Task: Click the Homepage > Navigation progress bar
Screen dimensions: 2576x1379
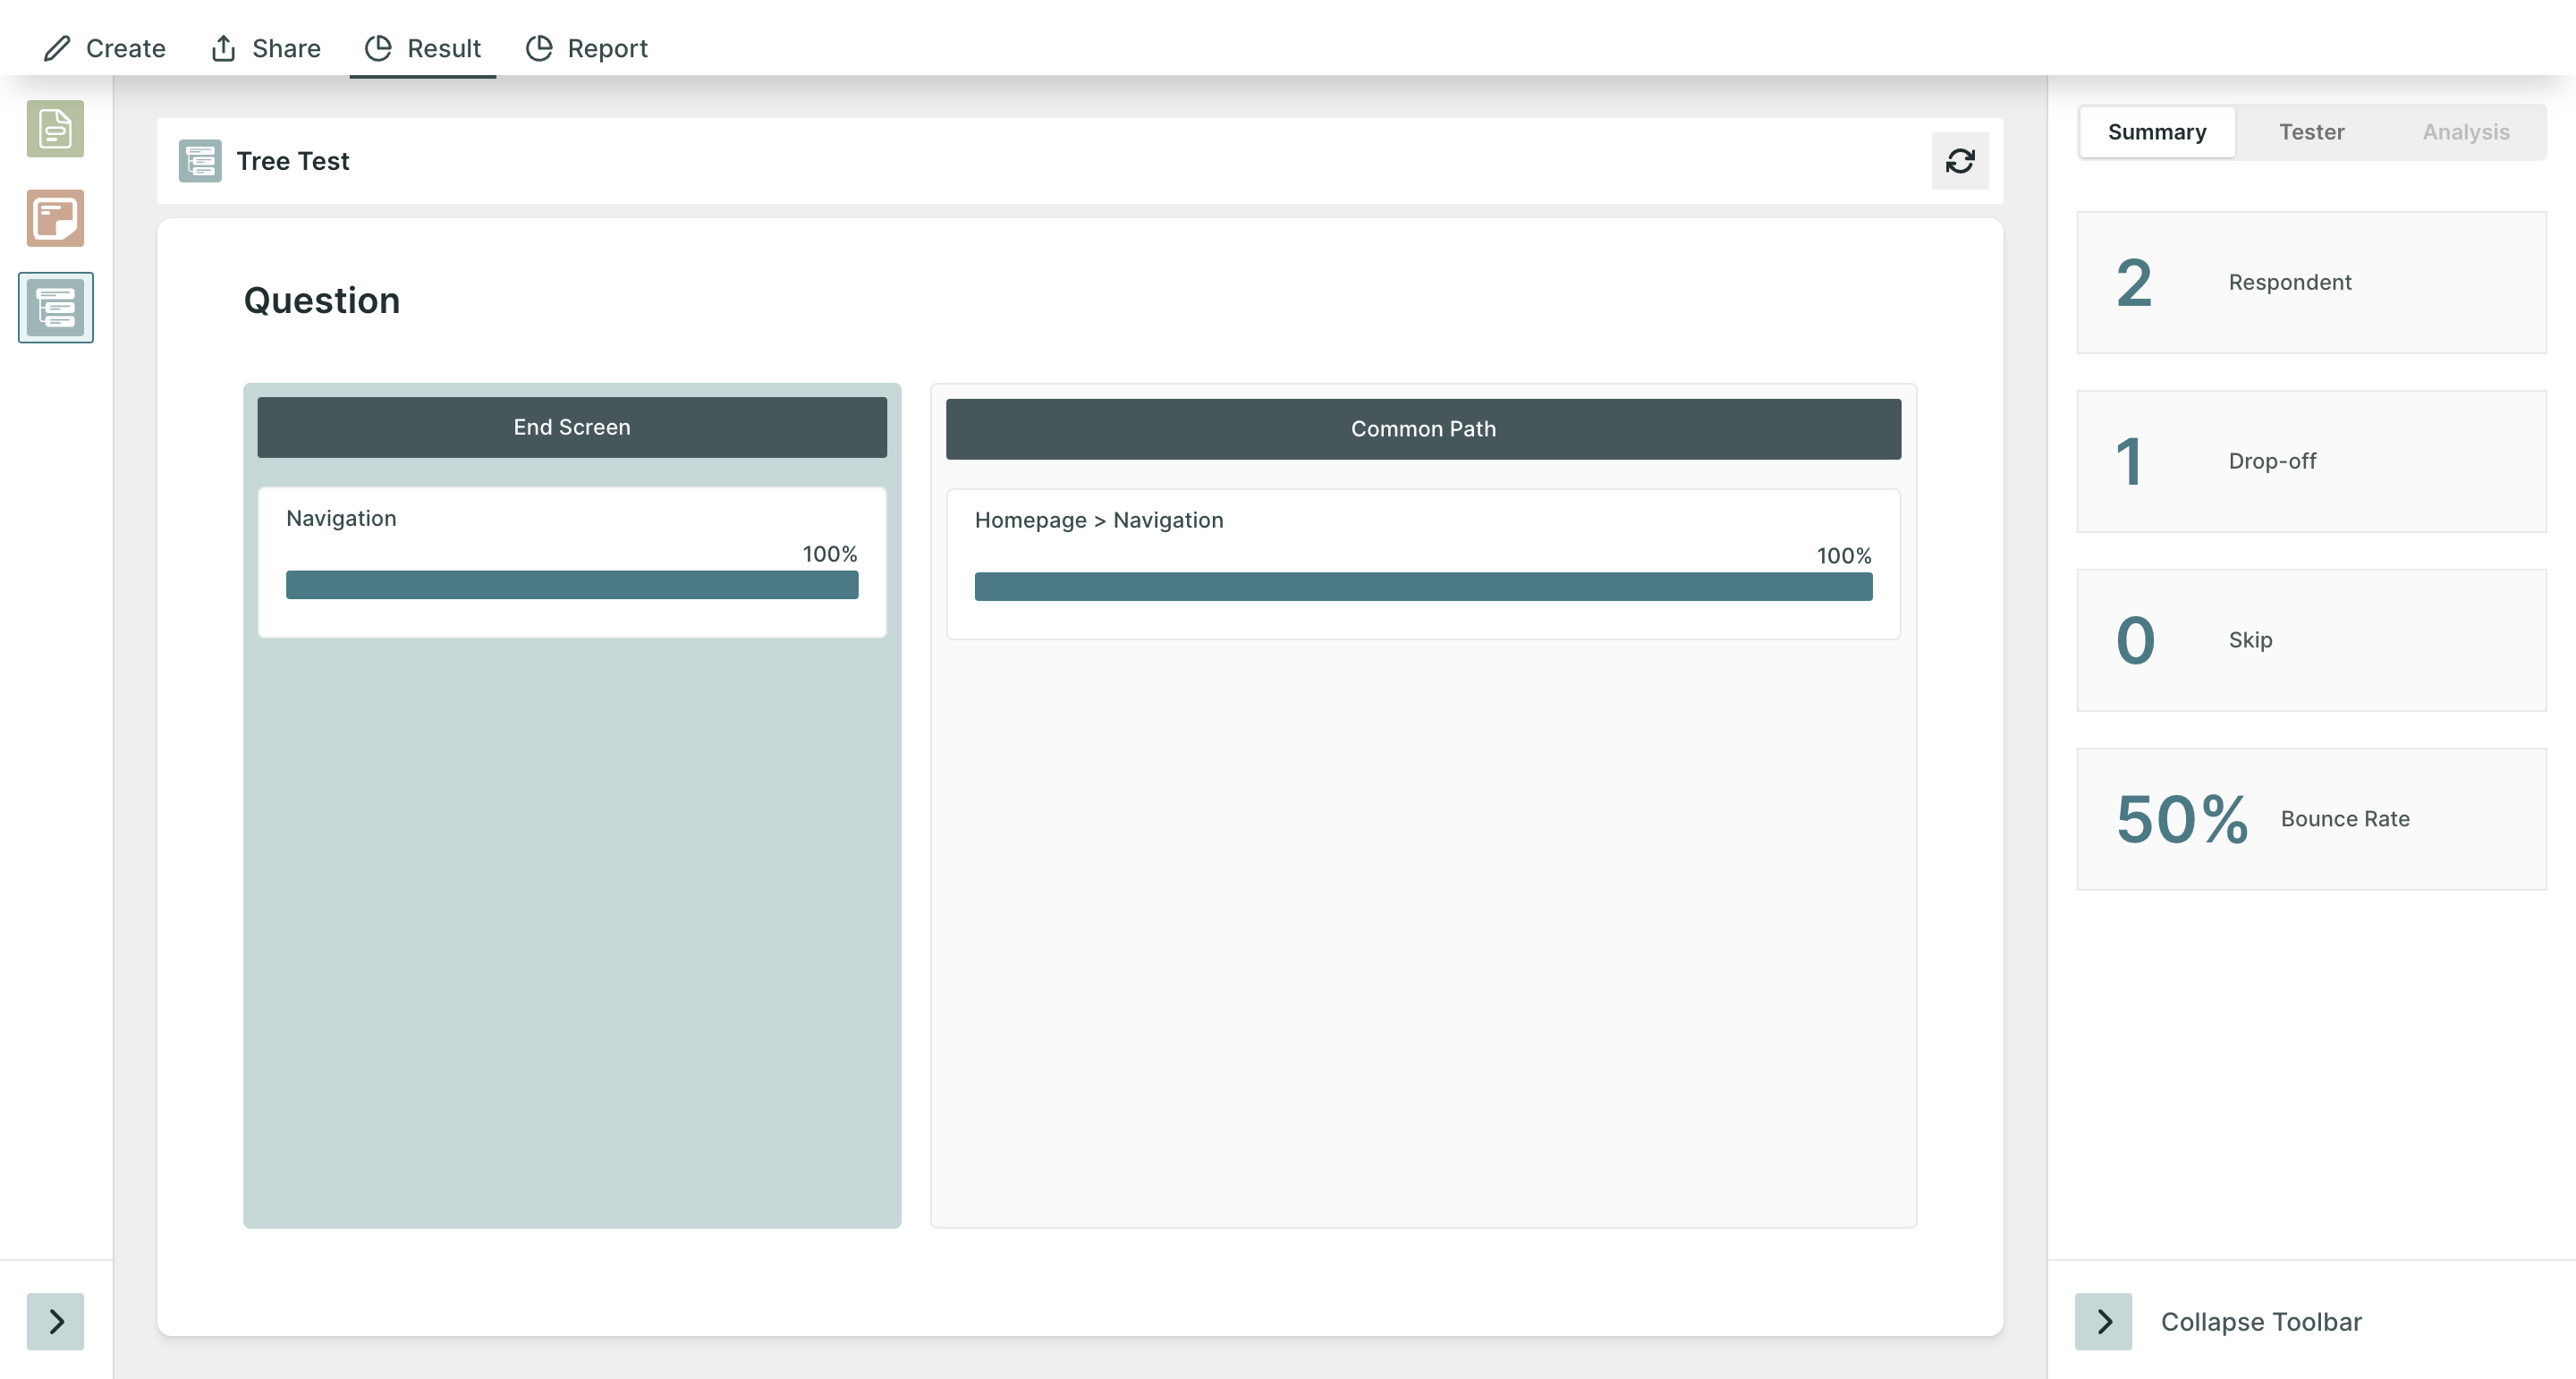Action: pyautogui.click(x=1423, y=587)
